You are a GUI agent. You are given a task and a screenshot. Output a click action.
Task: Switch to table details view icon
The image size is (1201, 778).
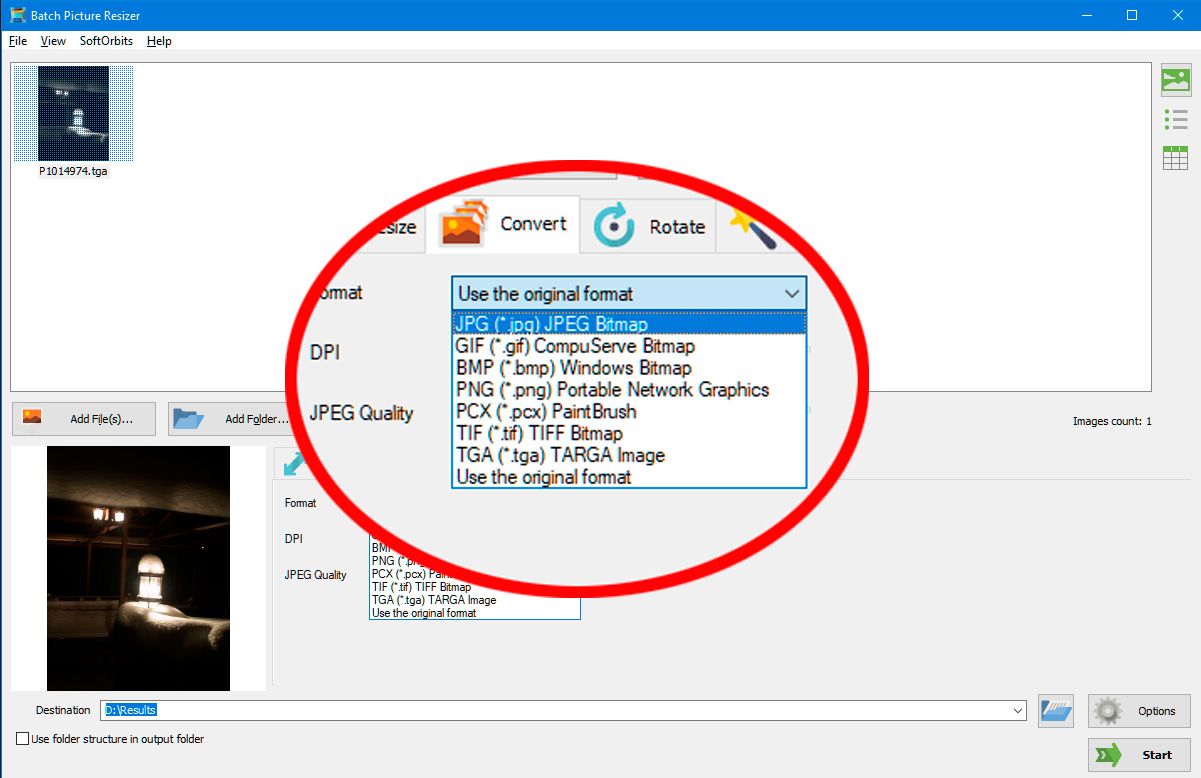tap(1175, 158)
